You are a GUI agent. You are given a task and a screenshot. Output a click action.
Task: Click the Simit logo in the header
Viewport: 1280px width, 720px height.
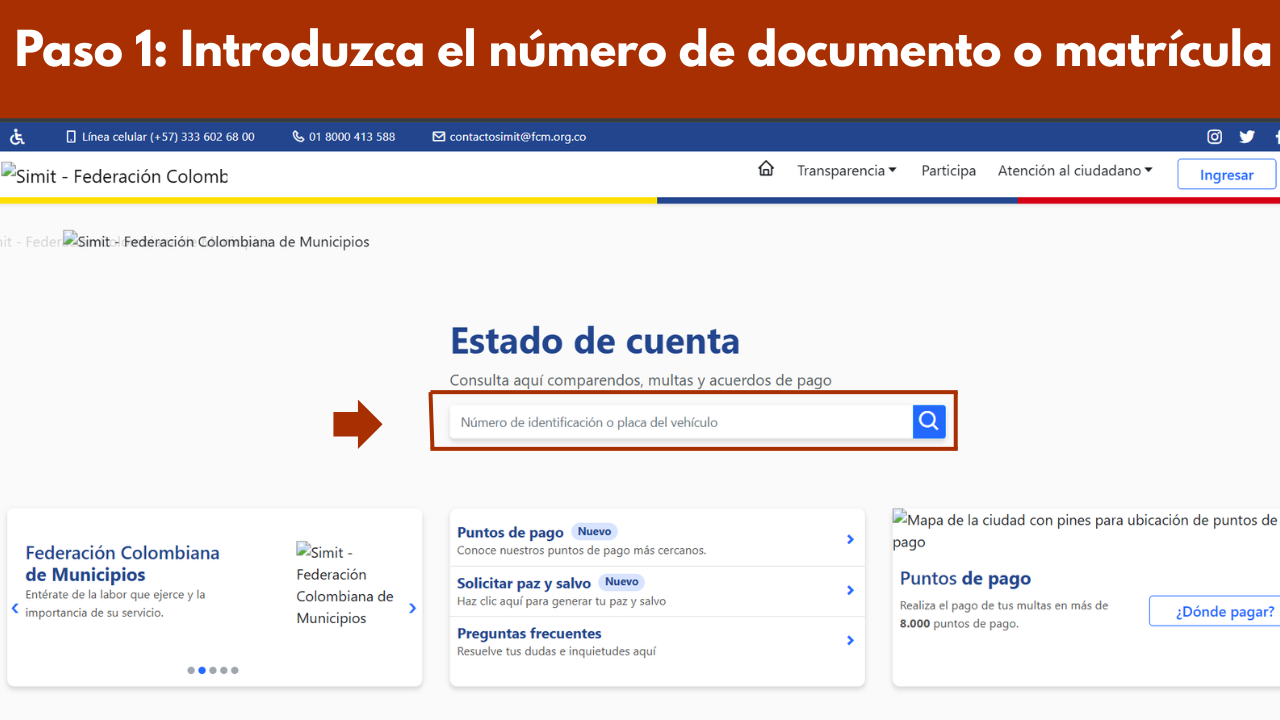coord(114,175)
